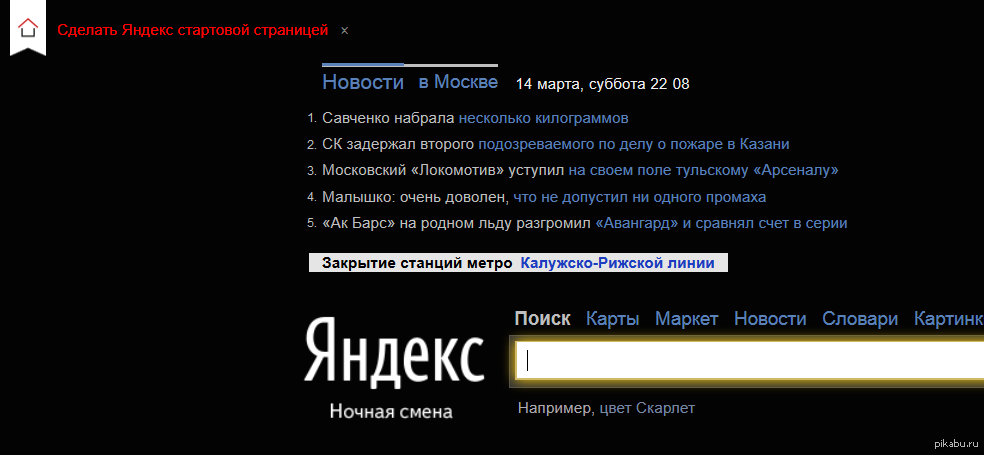984x455 pixels.
Task: Open news about suspect in the Казань fire
Action: (555, 144)
